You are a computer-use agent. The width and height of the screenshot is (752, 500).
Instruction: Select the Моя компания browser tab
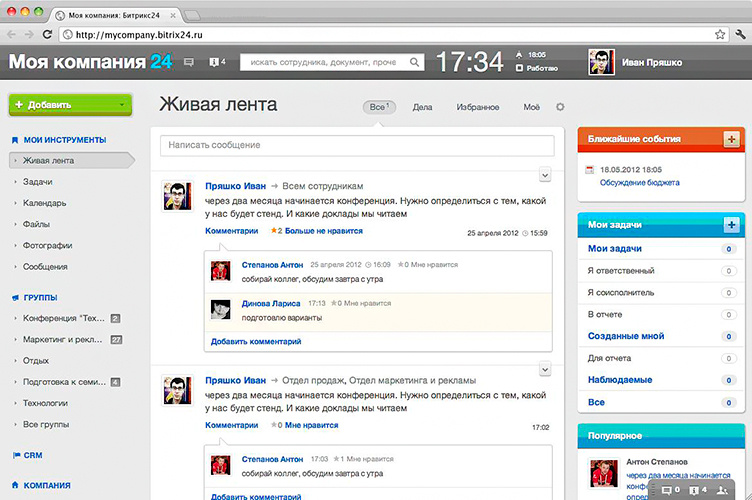click(x=114, y=15)
